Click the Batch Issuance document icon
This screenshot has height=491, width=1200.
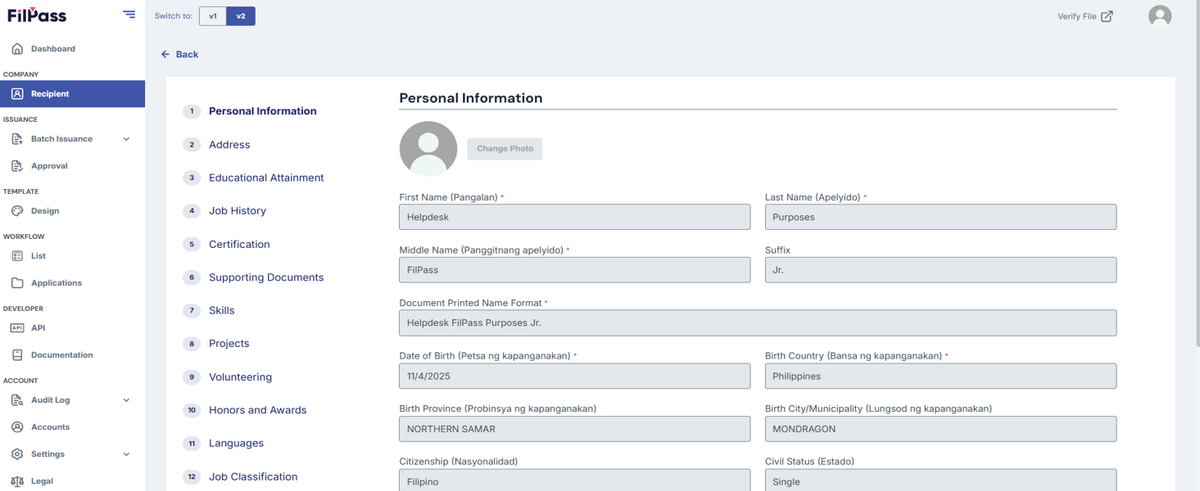pos(17,139)
